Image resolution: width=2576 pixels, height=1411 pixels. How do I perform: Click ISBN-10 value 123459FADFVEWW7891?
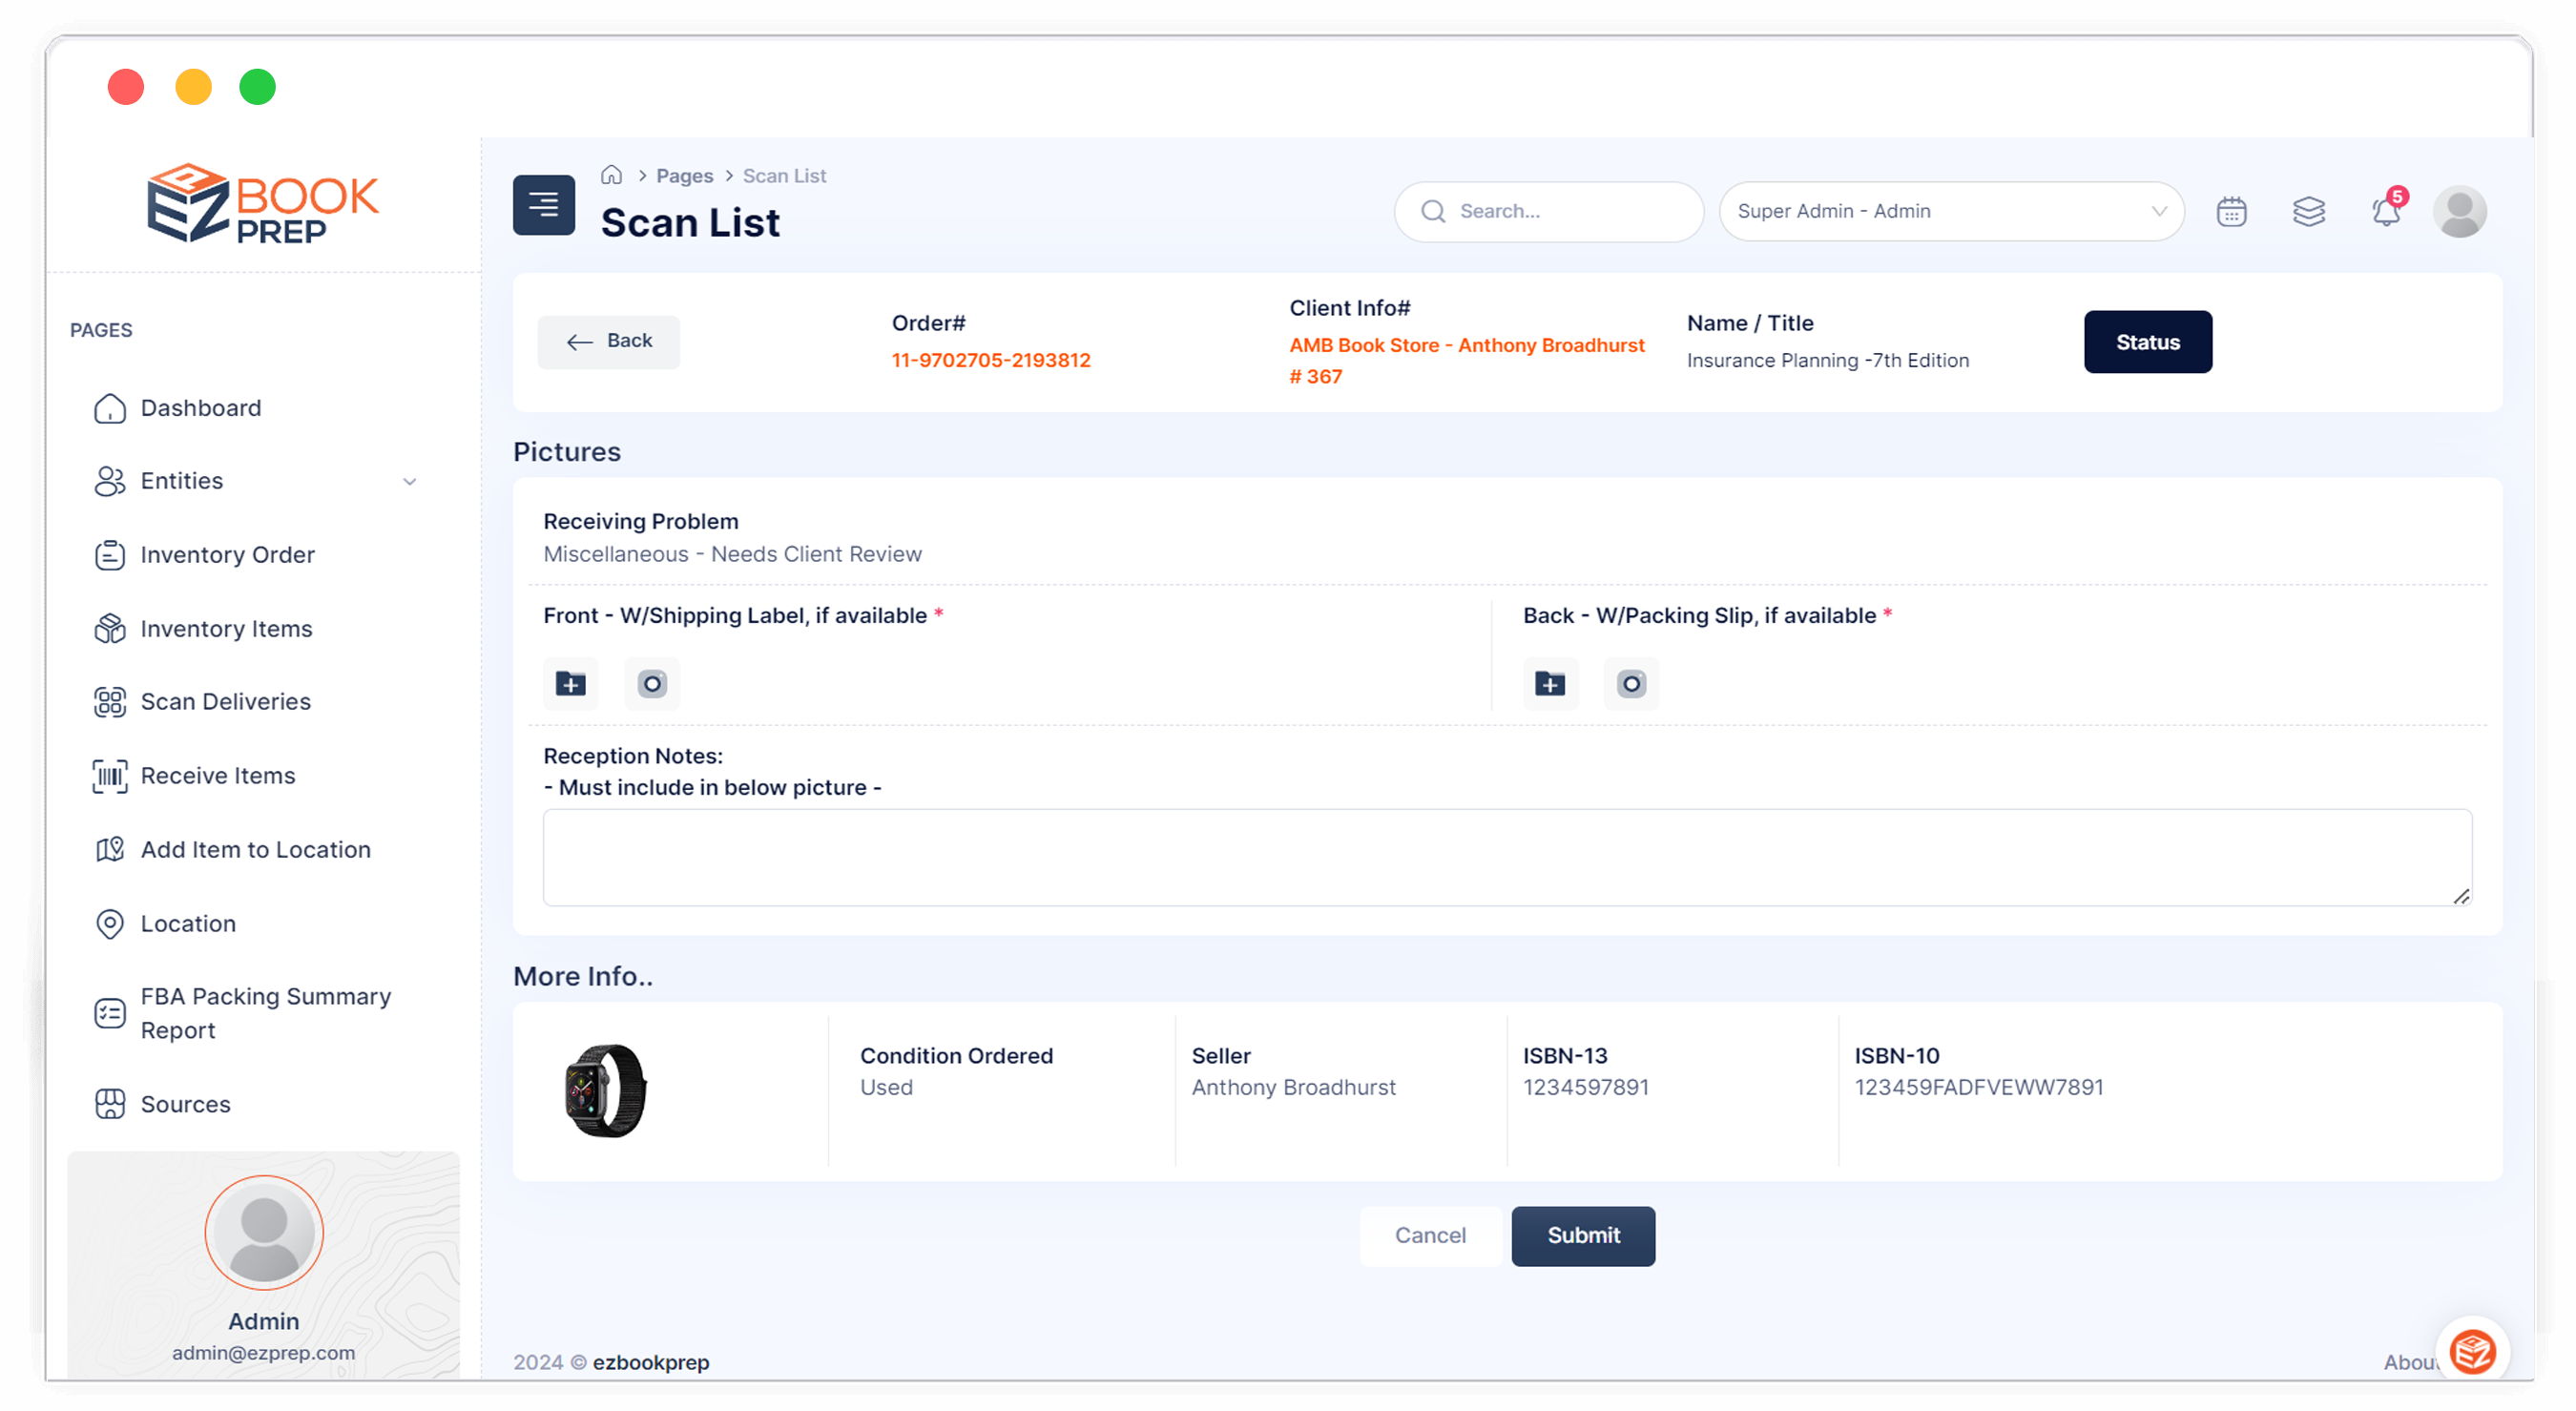click(x=1978, y=1087)
